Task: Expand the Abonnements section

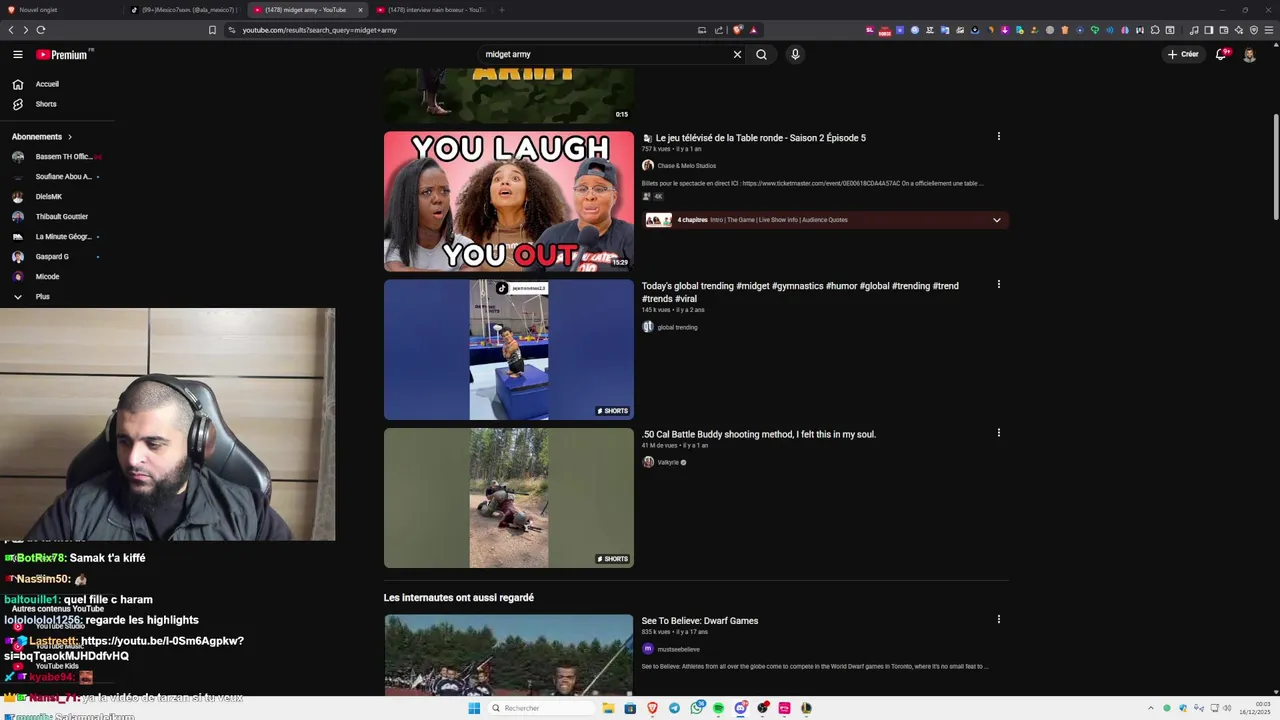Action: pos(42,136)
